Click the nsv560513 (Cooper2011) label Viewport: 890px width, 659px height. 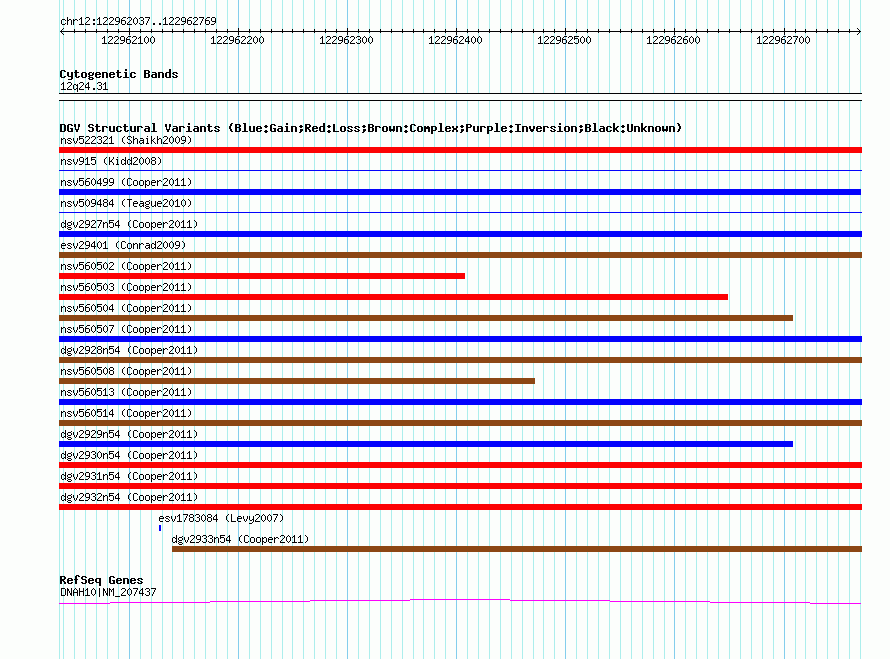click(x=126, y=392)
